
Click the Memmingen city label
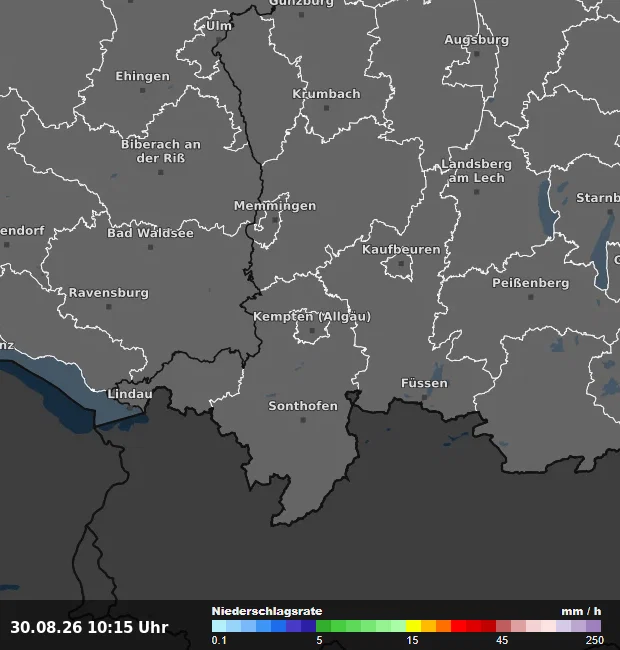[275, 206]
